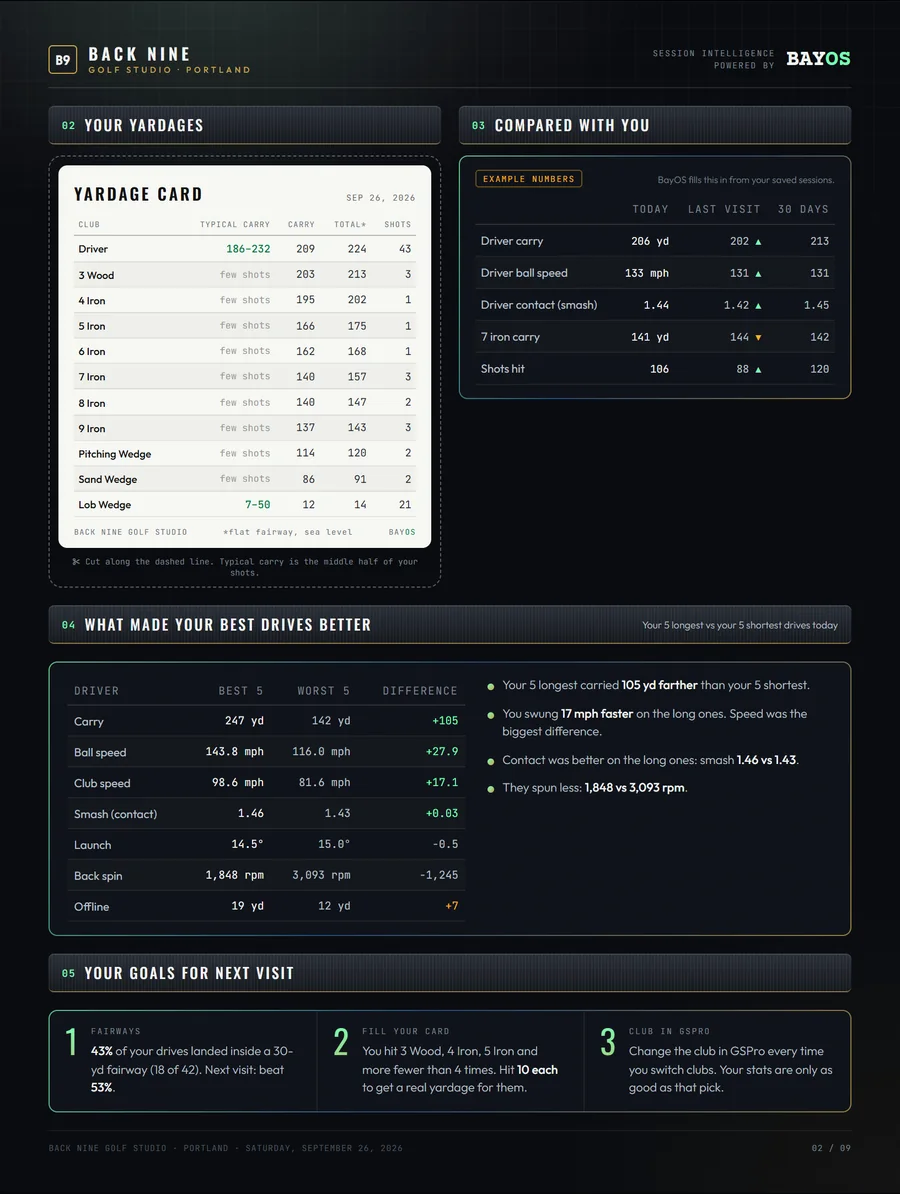
Task: Click the BAYOS logo in the header
Action: (818, 59)
